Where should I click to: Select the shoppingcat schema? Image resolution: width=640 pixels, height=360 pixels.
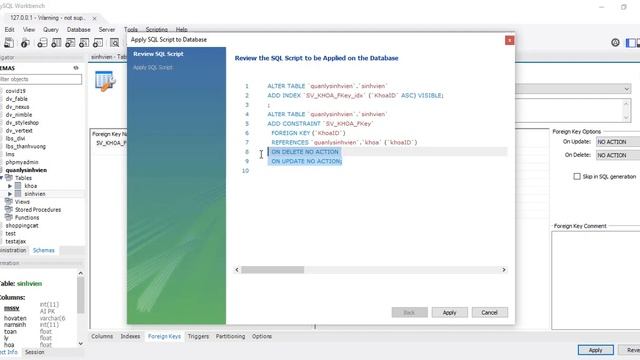22,225
